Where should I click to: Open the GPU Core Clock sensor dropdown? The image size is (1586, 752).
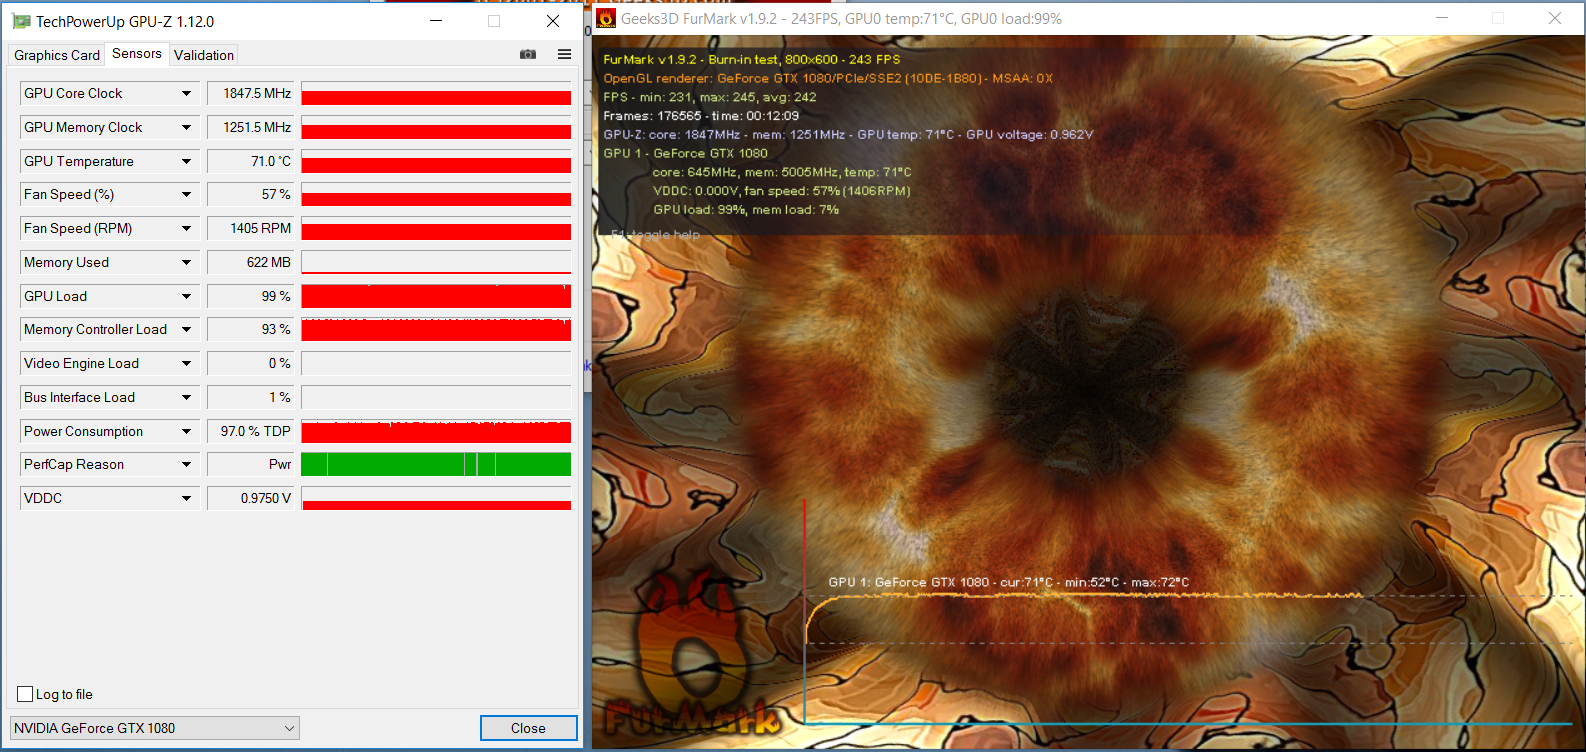tap(186, 93)
